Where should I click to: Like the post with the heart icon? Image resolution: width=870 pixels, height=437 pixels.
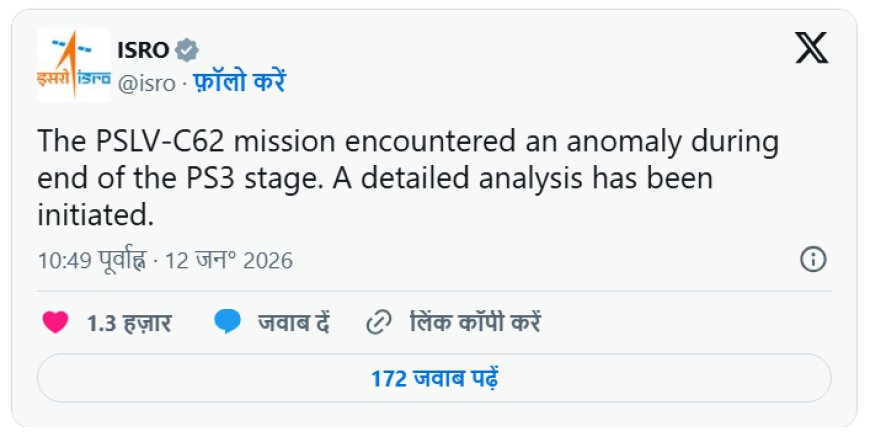coord(56,323)
